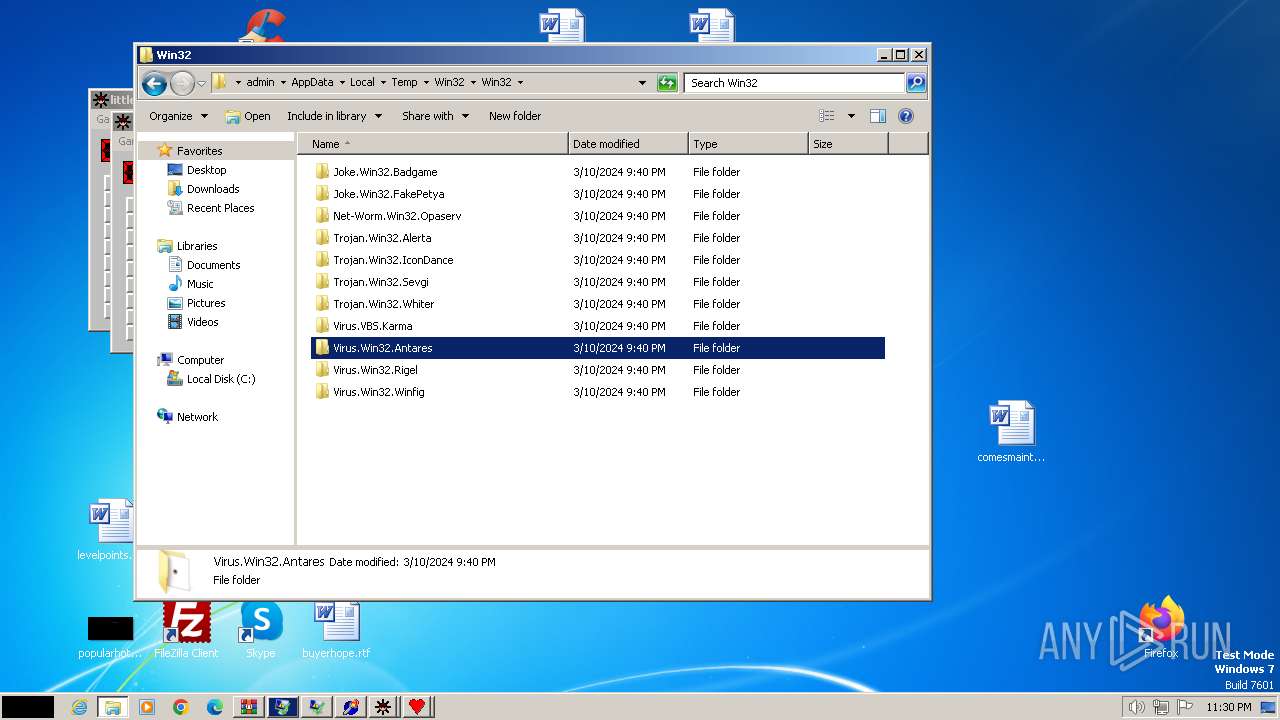The height and width of the screenshot is (720, 1280).
Task: Click the volume speaker tray icon
Action: pos(1136,707)
